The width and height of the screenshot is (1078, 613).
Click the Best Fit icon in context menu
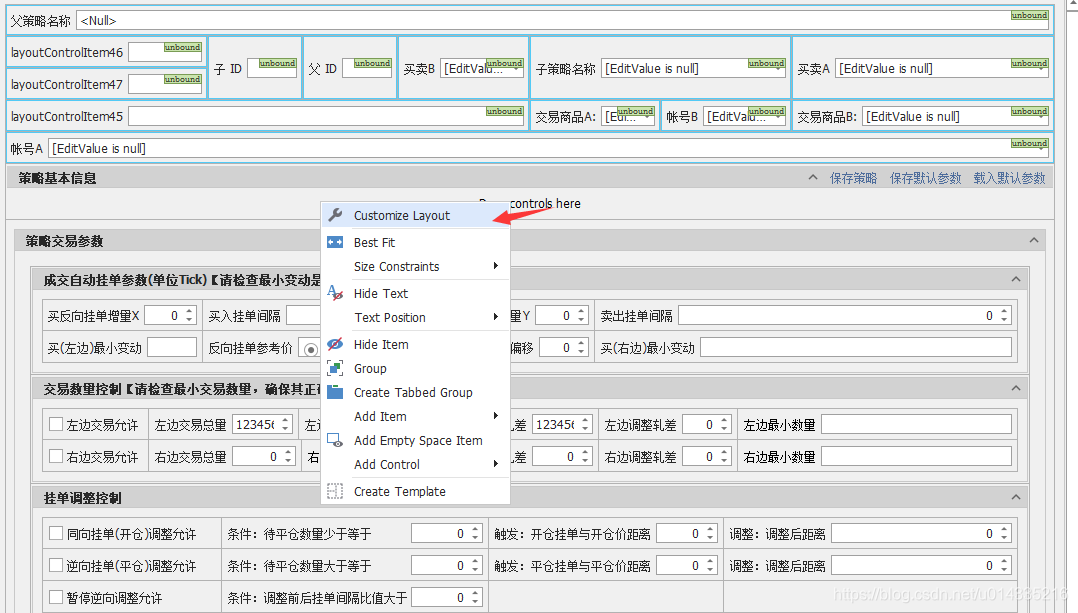pyautogui.click(x=335, y=241)
